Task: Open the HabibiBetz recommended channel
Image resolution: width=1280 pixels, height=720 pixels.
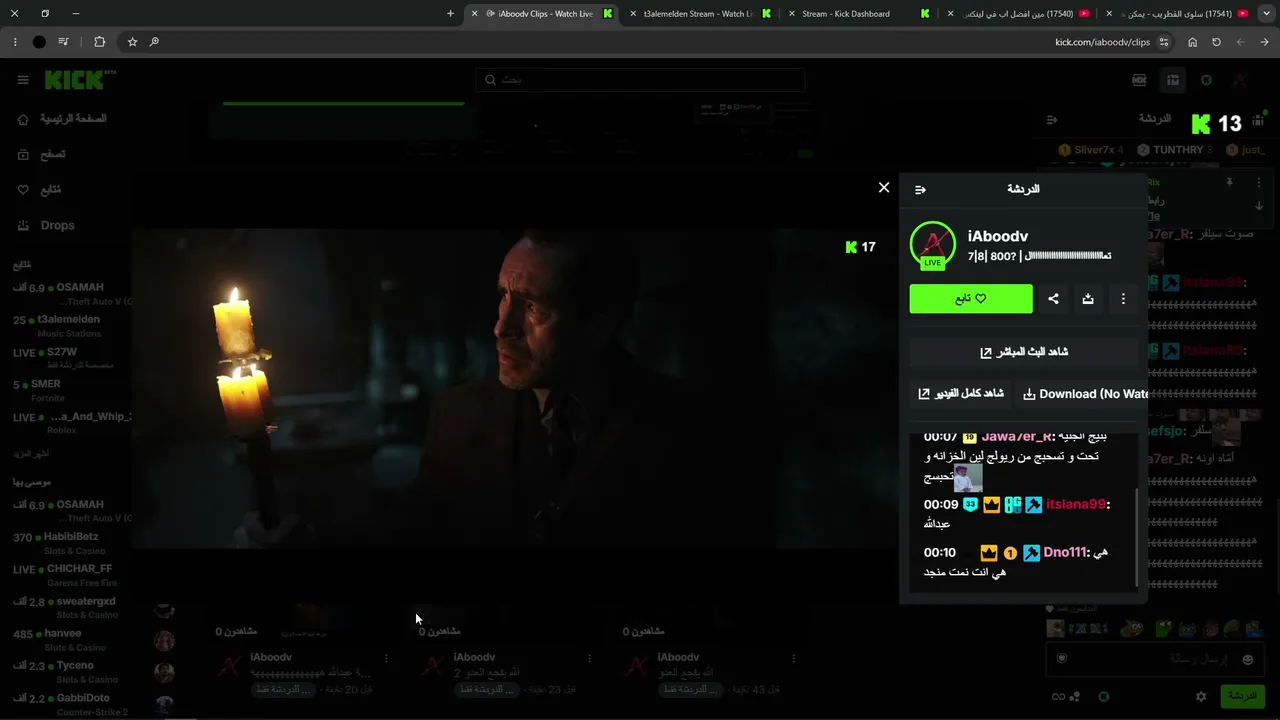Action: click(66, 543)
